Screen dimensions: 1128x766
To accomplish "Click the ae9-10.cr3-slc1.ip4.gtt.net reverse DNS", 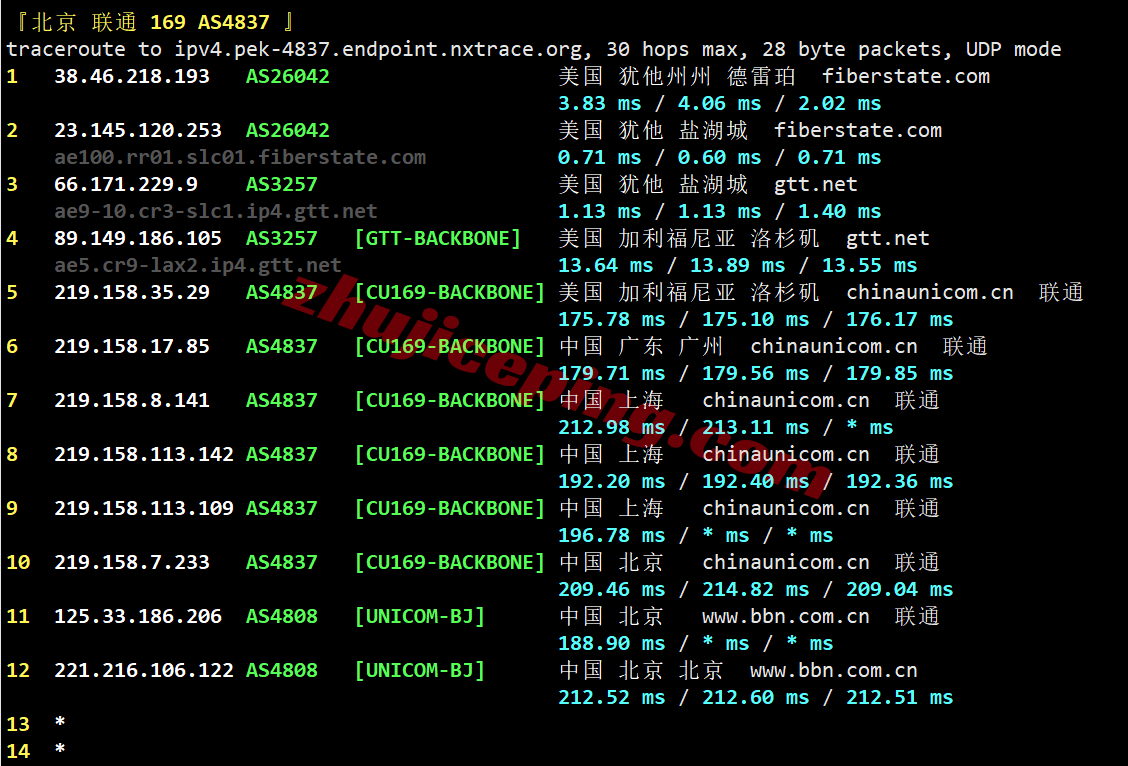I will coord(216,211).
